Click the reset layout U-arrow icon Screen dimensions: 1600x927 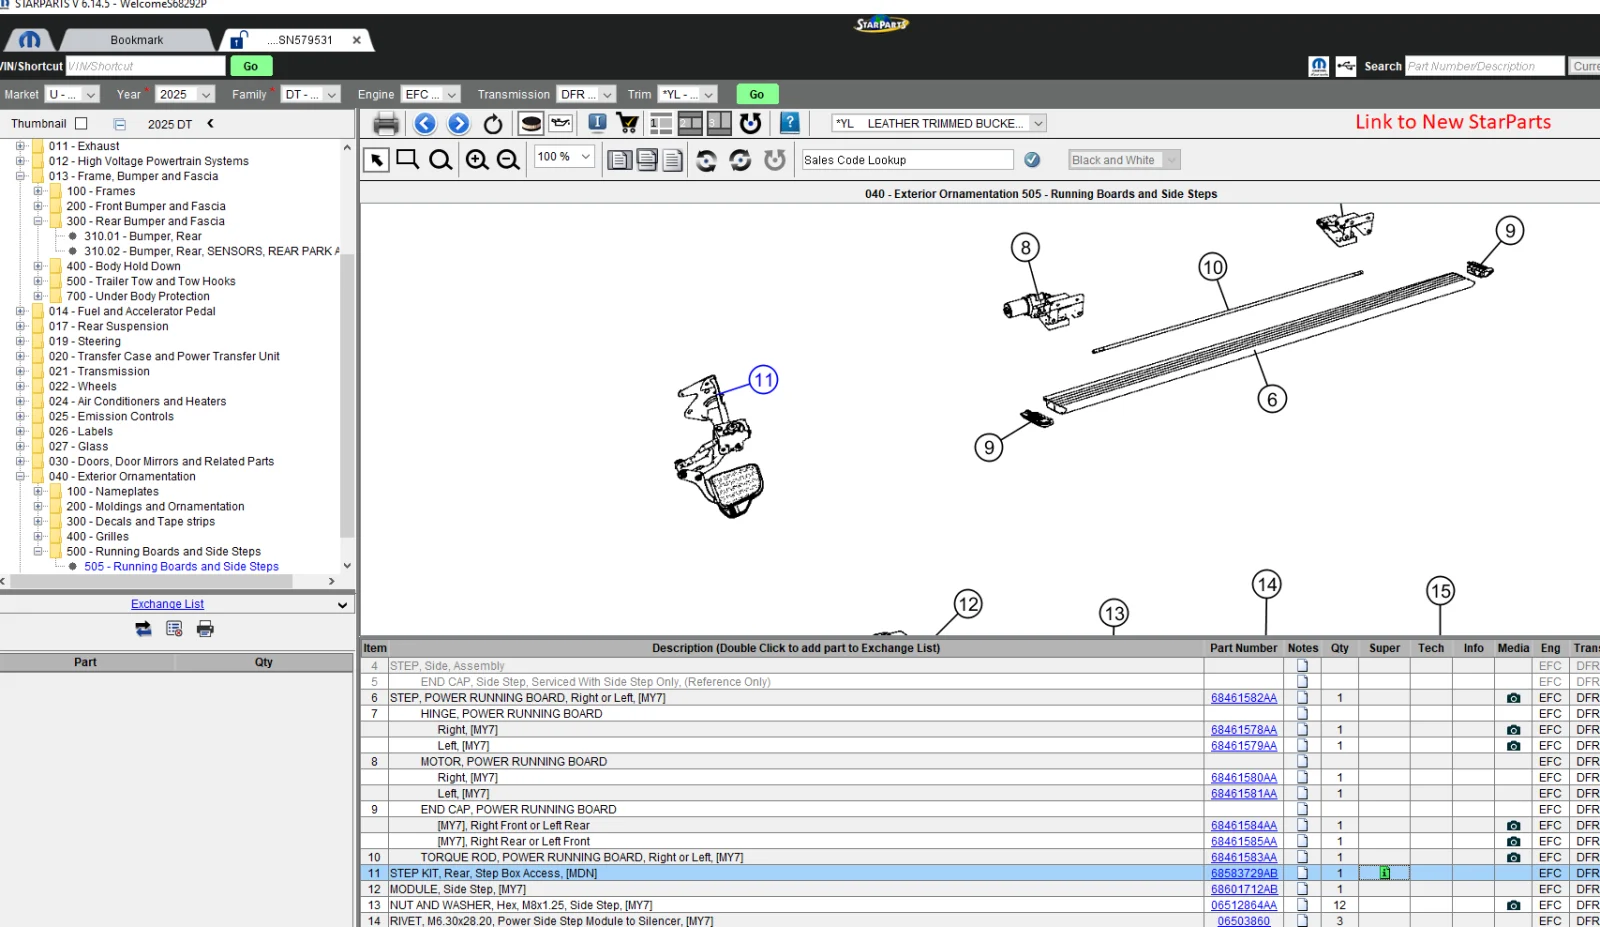pyautogui.click(x=751, y=124)
